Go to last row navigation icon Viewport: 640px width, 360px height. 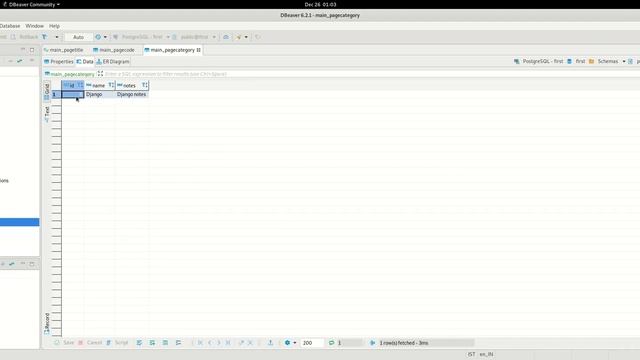coord(228,342)
